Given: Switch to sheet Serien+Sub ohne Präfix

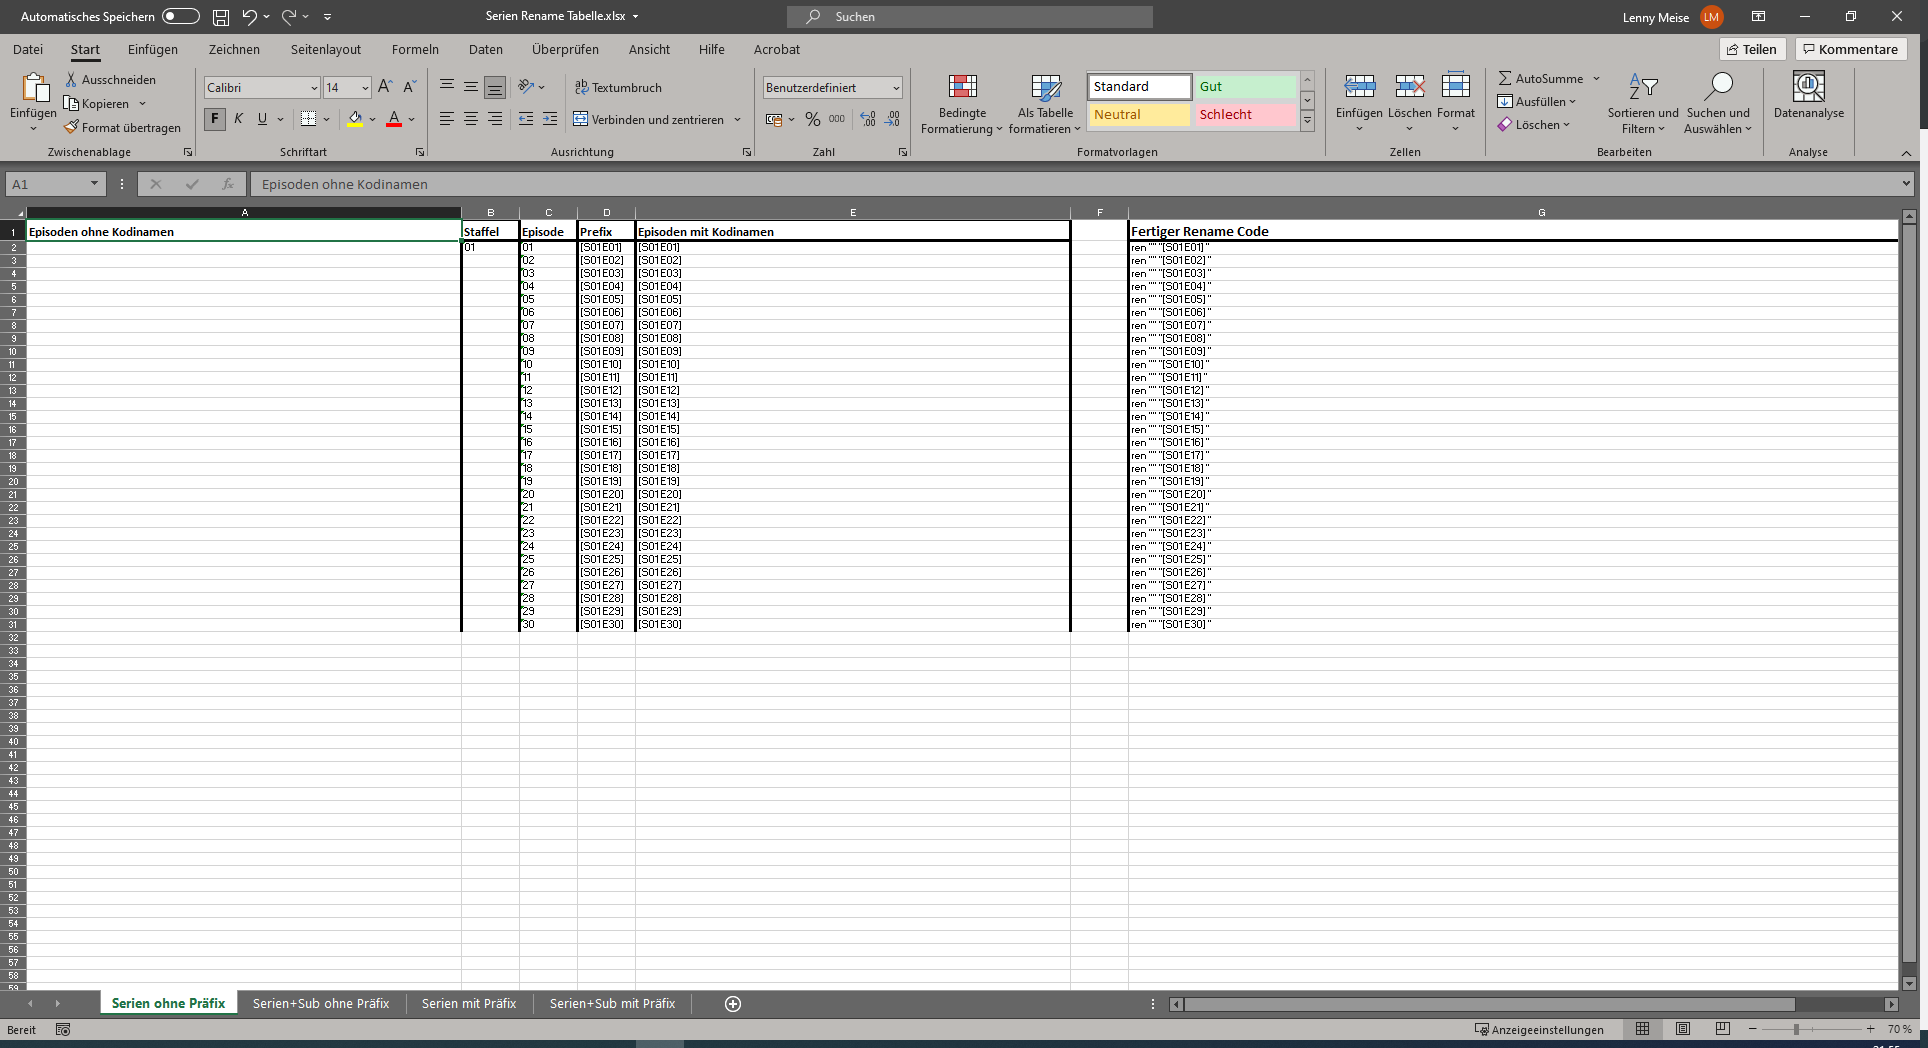Looking at the screenshot, I should [x=321, y=1003].
